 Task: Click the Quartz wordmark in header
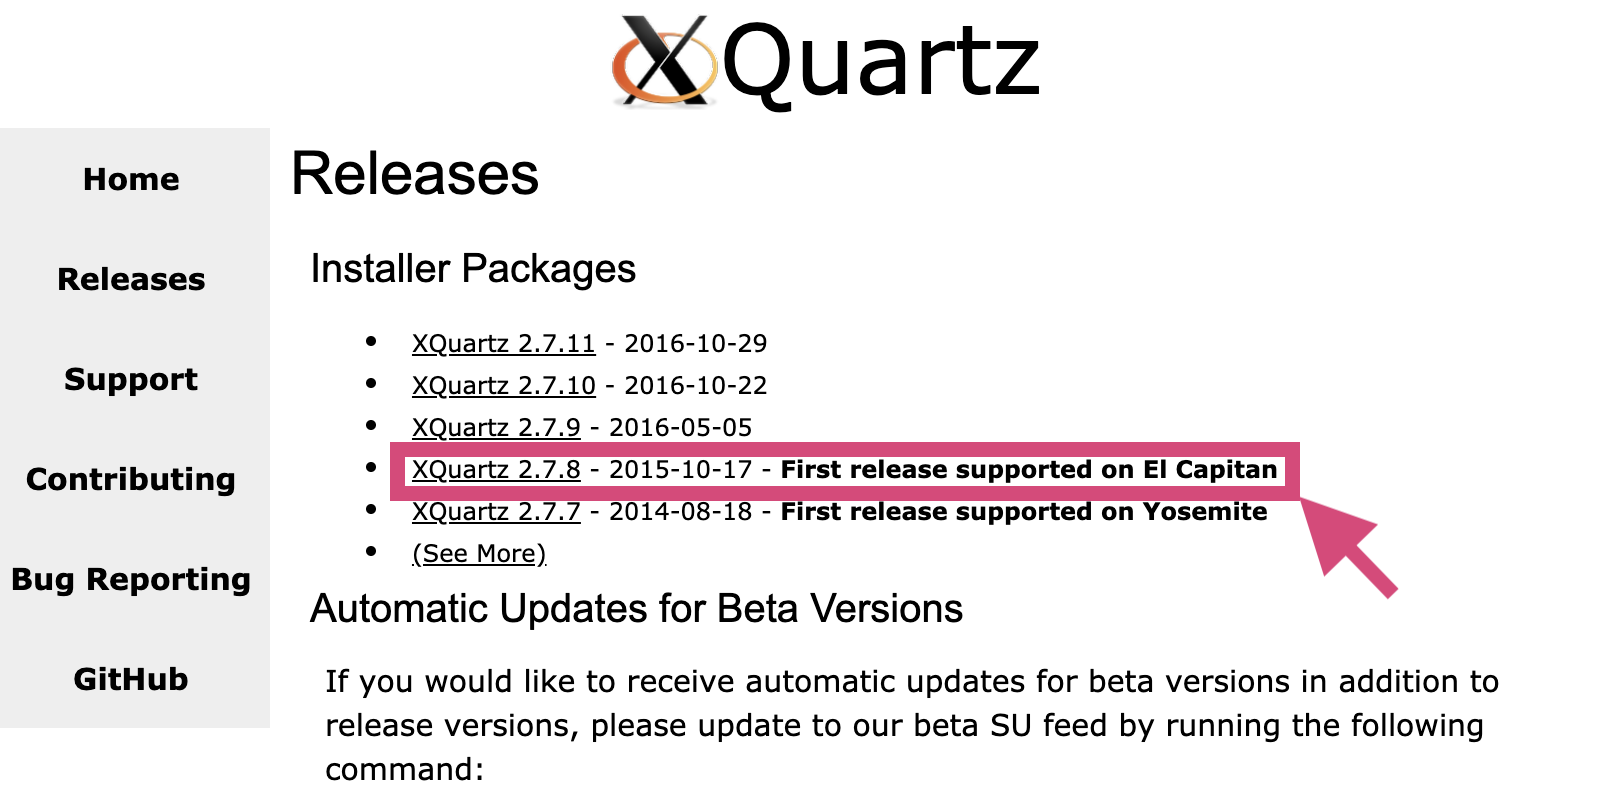880,64
